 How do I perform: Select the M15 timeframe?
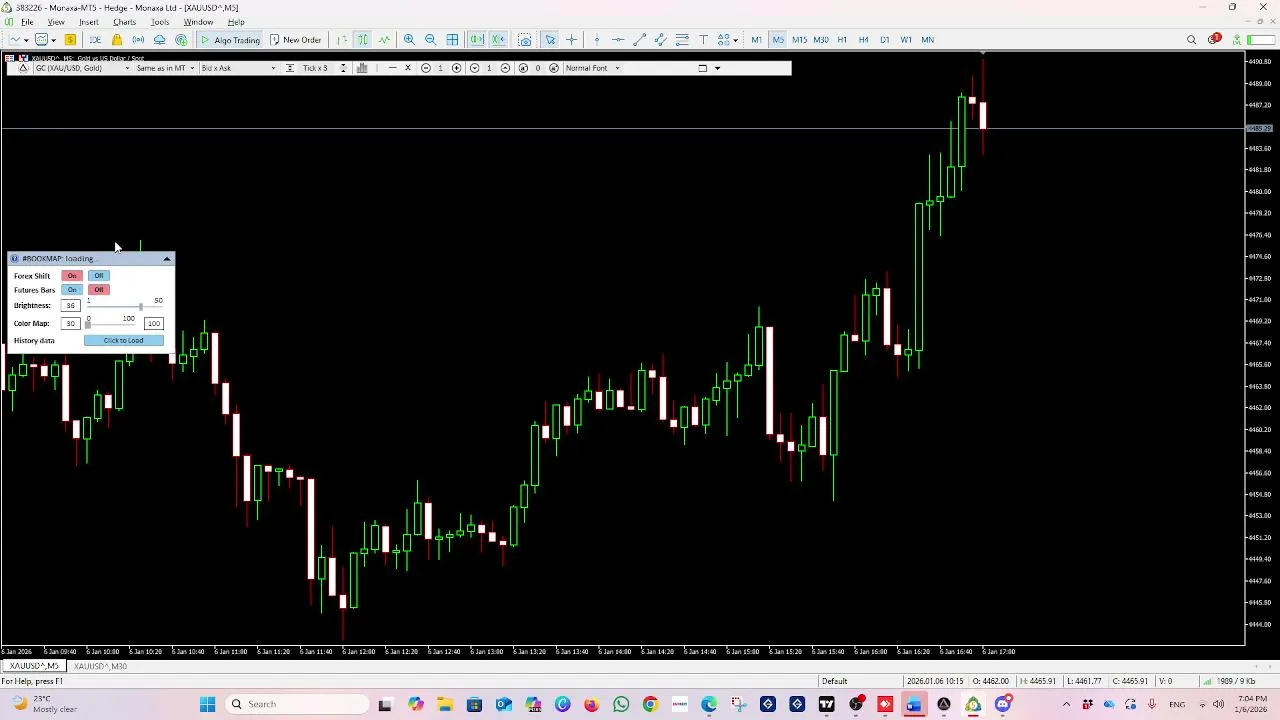(799, 40)
